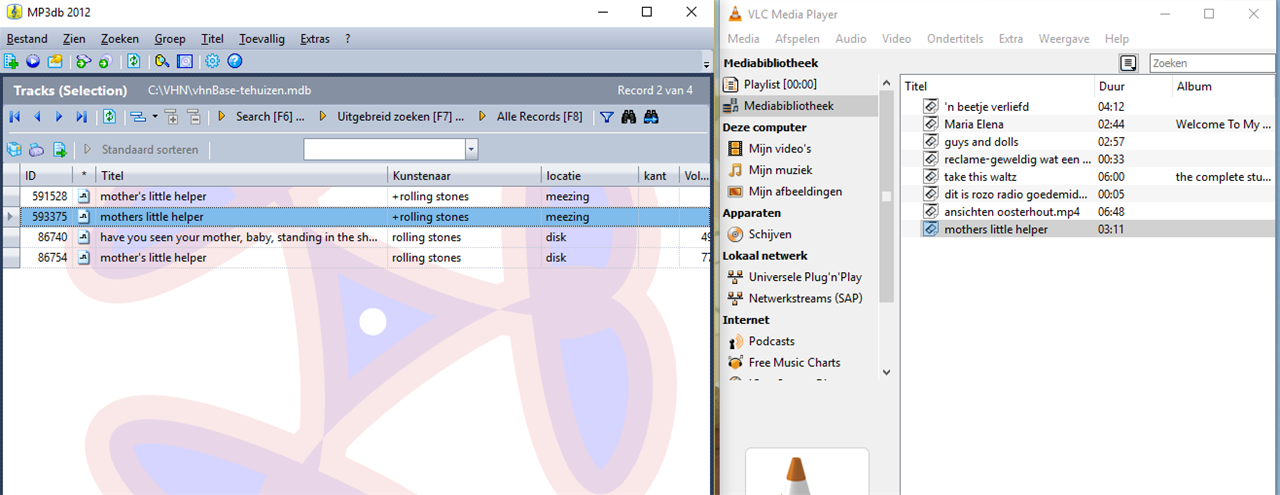The image size is (1280, 495).
Task: Open the empty combo box dropdown in Tracks toolbar
Action: point(471,149)
